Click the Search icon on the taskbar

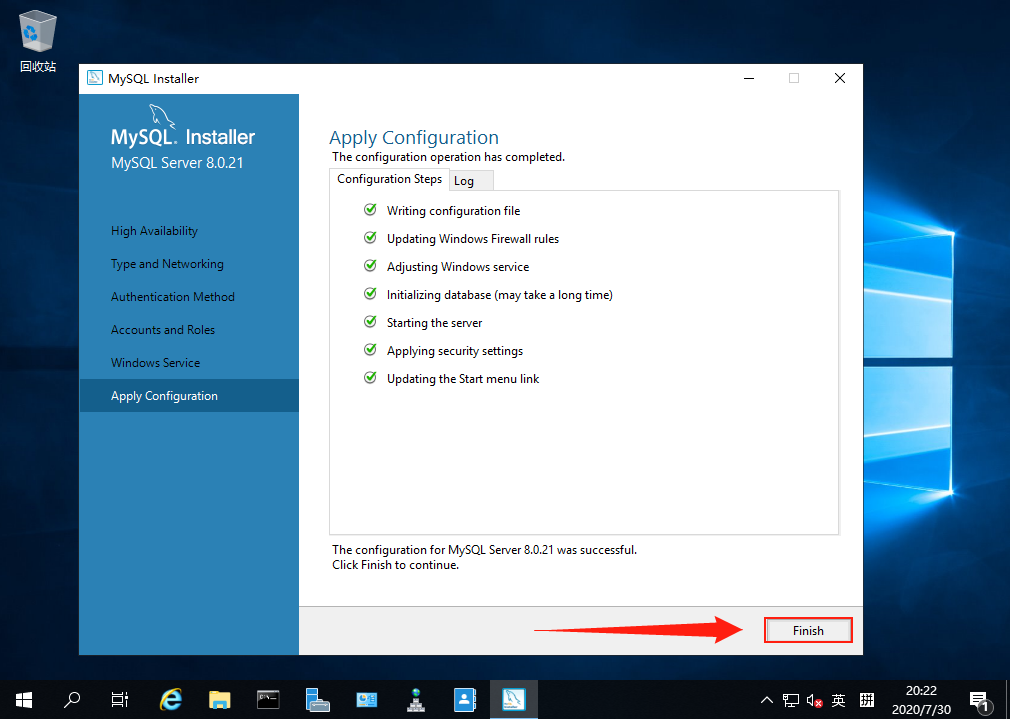coord(71,699)
